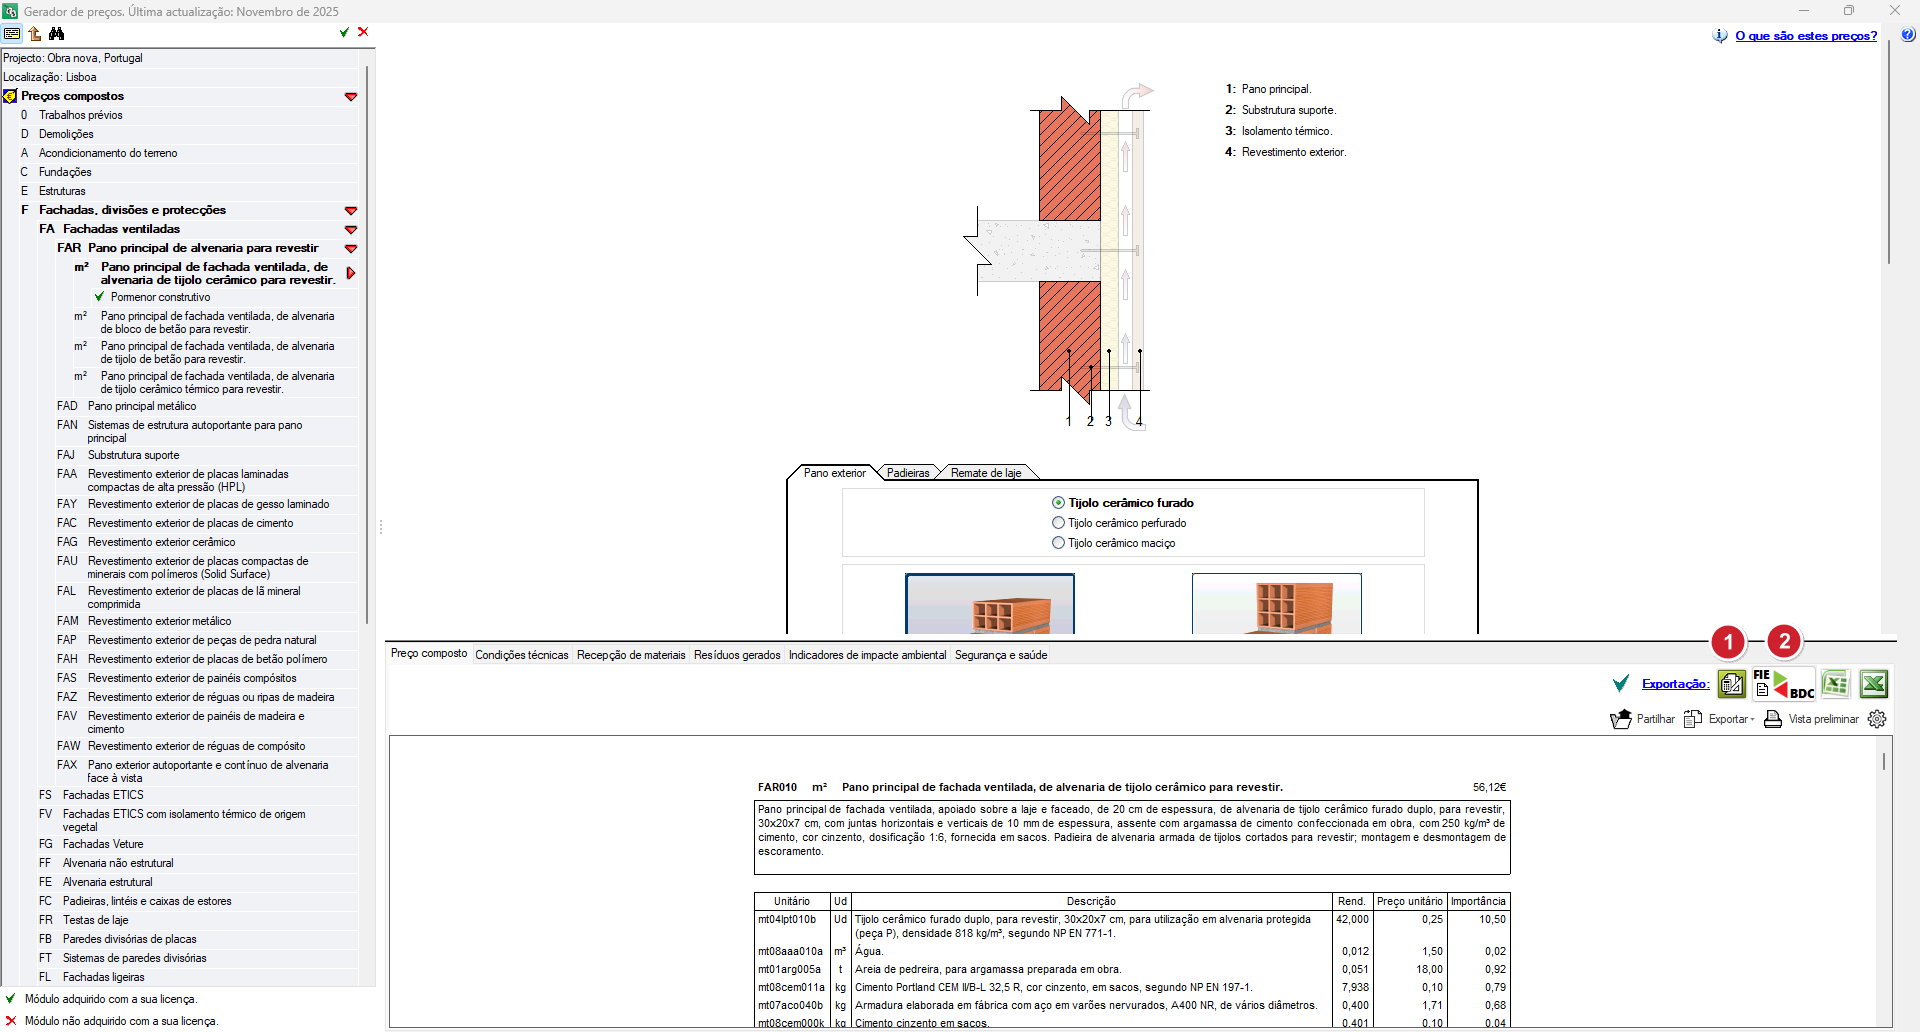Click the FIE BDC export icon
Screen dimensions: 1920x1032
(1783, 684)
